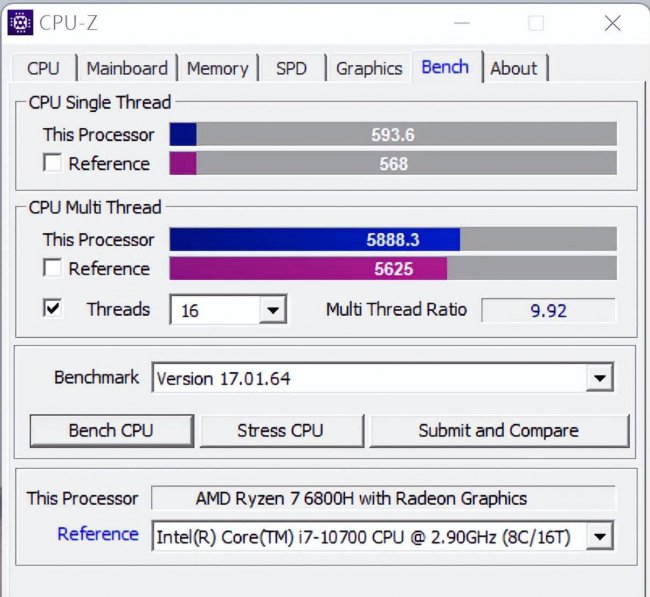
Task: Click the AMD Ryzen 7 6800H processor field
Action: pos(383,498)
